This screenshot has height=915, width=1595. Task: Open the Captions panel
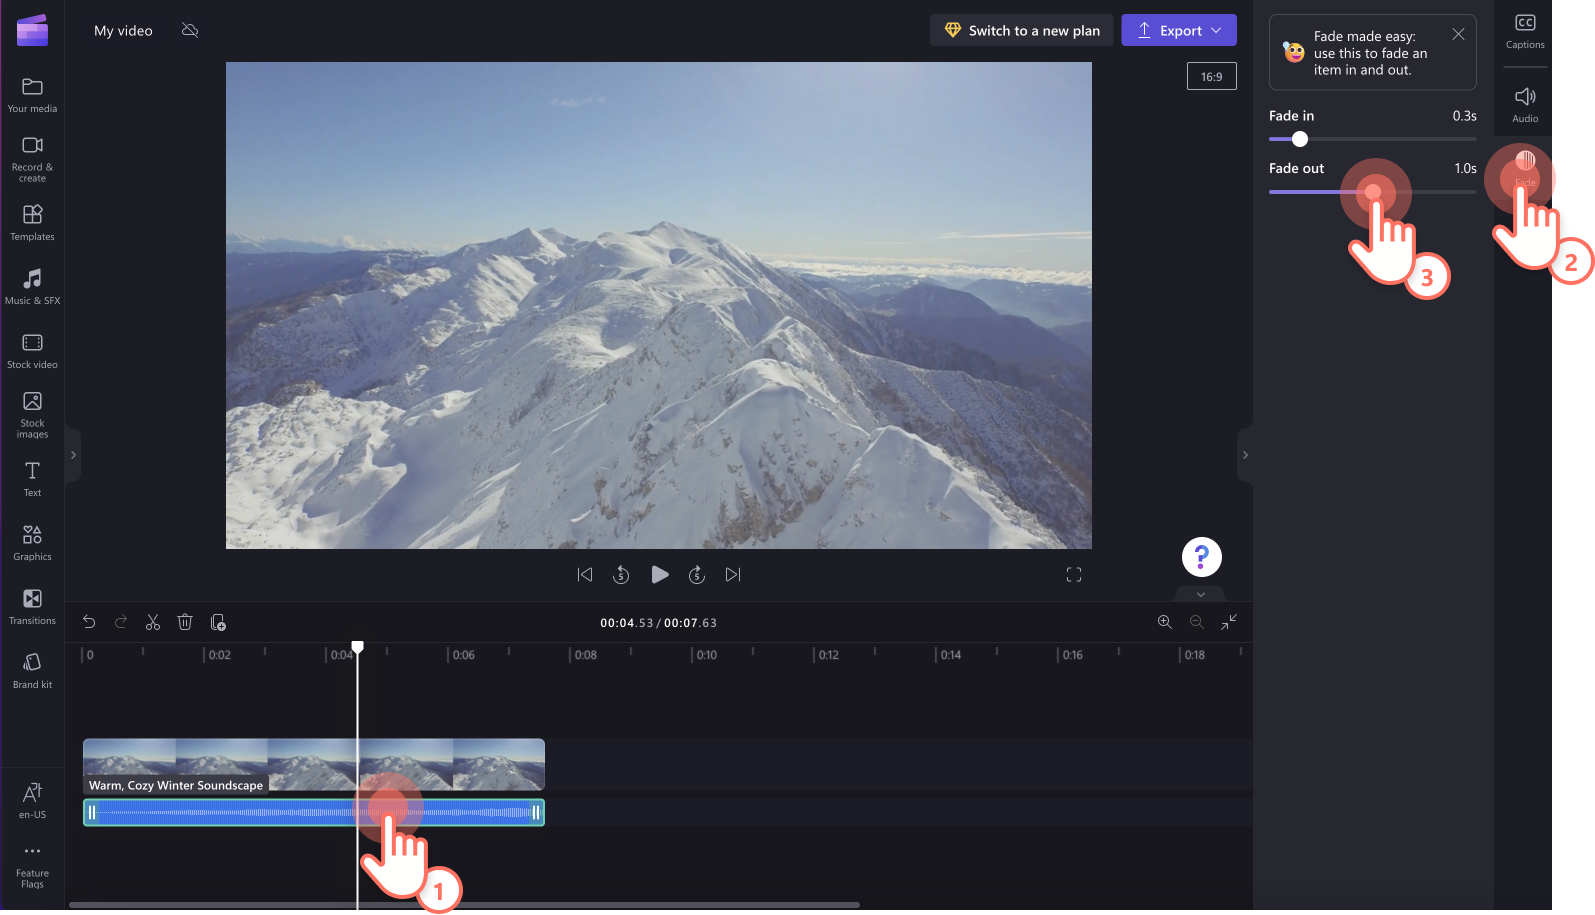[1525, 32]
